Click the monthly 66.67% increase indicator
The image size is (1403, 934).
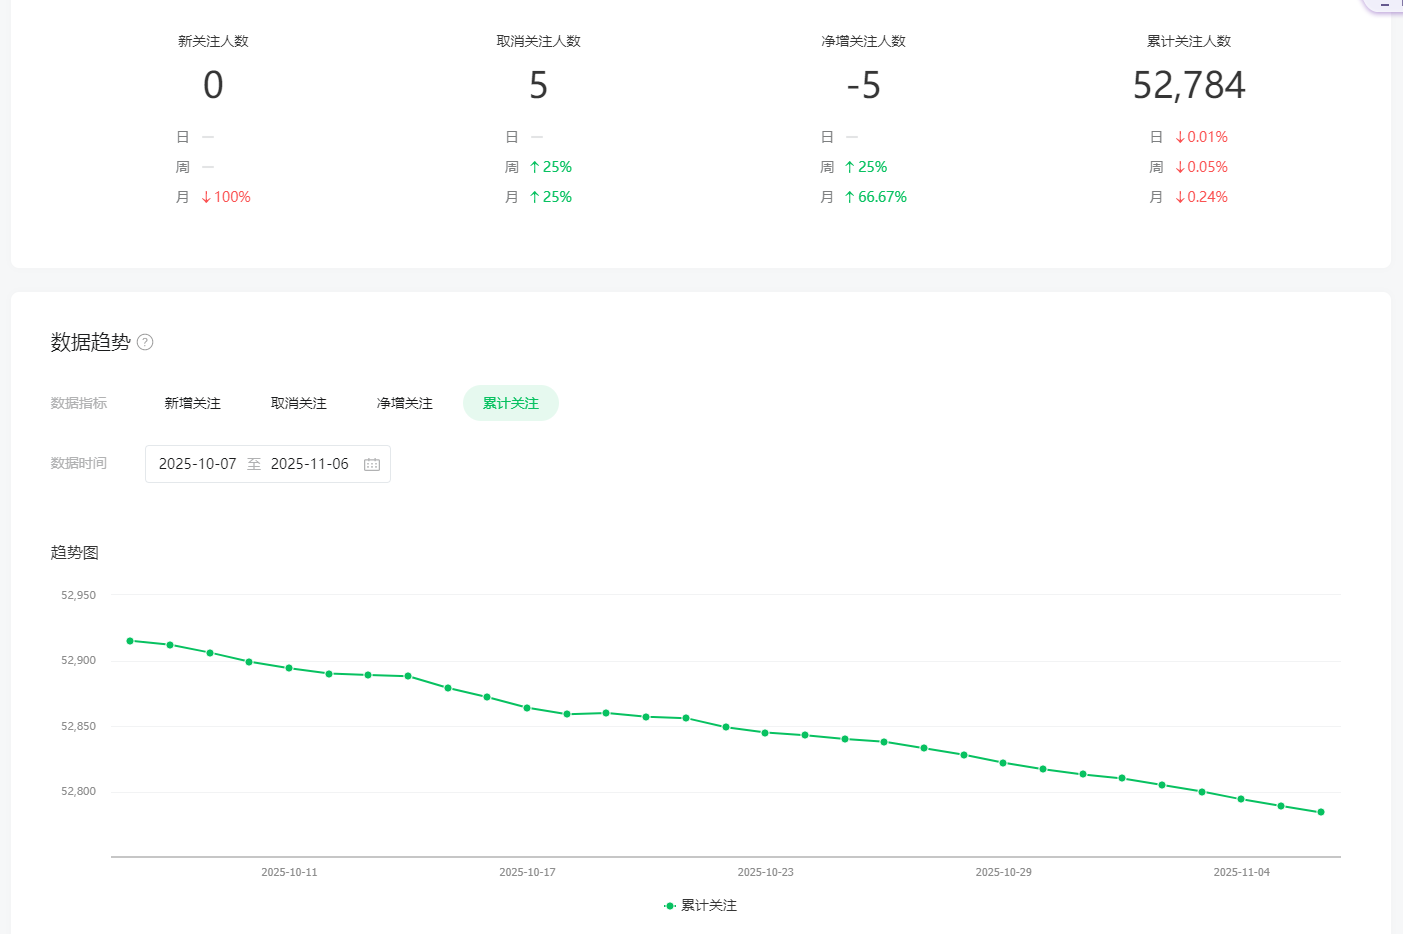tap(875, 197)
